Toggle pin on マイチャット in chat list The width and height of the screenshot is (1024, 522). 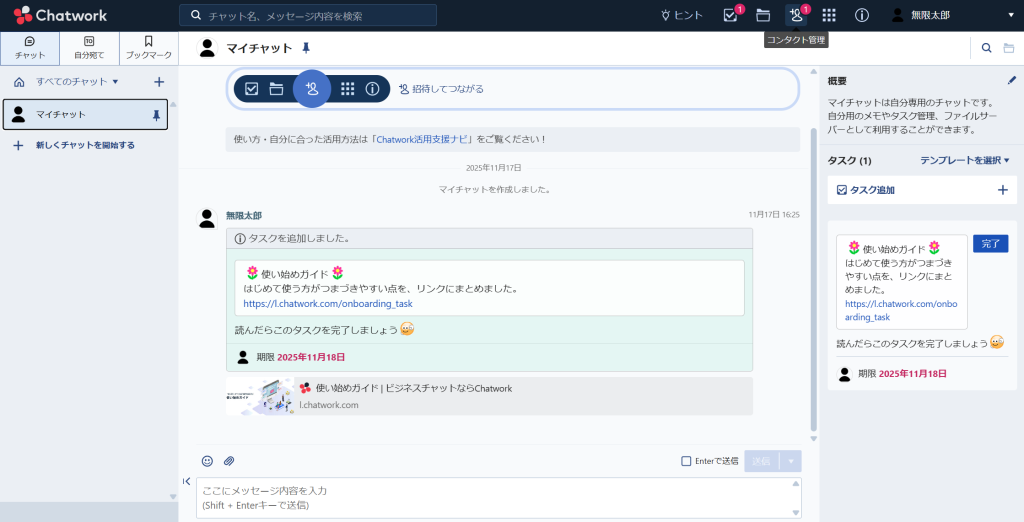[155, 115]
